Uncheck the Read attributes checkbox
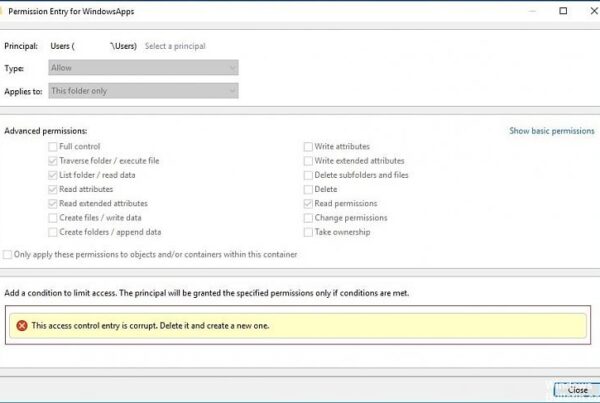 [53, 189]
